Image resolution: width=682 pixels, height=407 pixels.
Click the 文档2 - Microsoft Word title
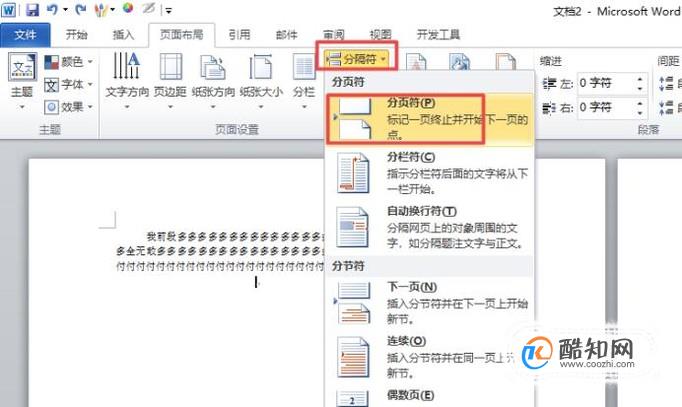[617, 11]
